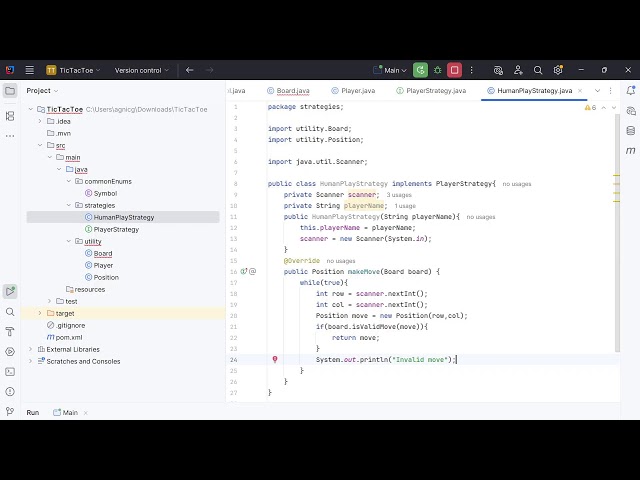Collapse the utility package
The image size is (640, 480).
pos(69,241)
